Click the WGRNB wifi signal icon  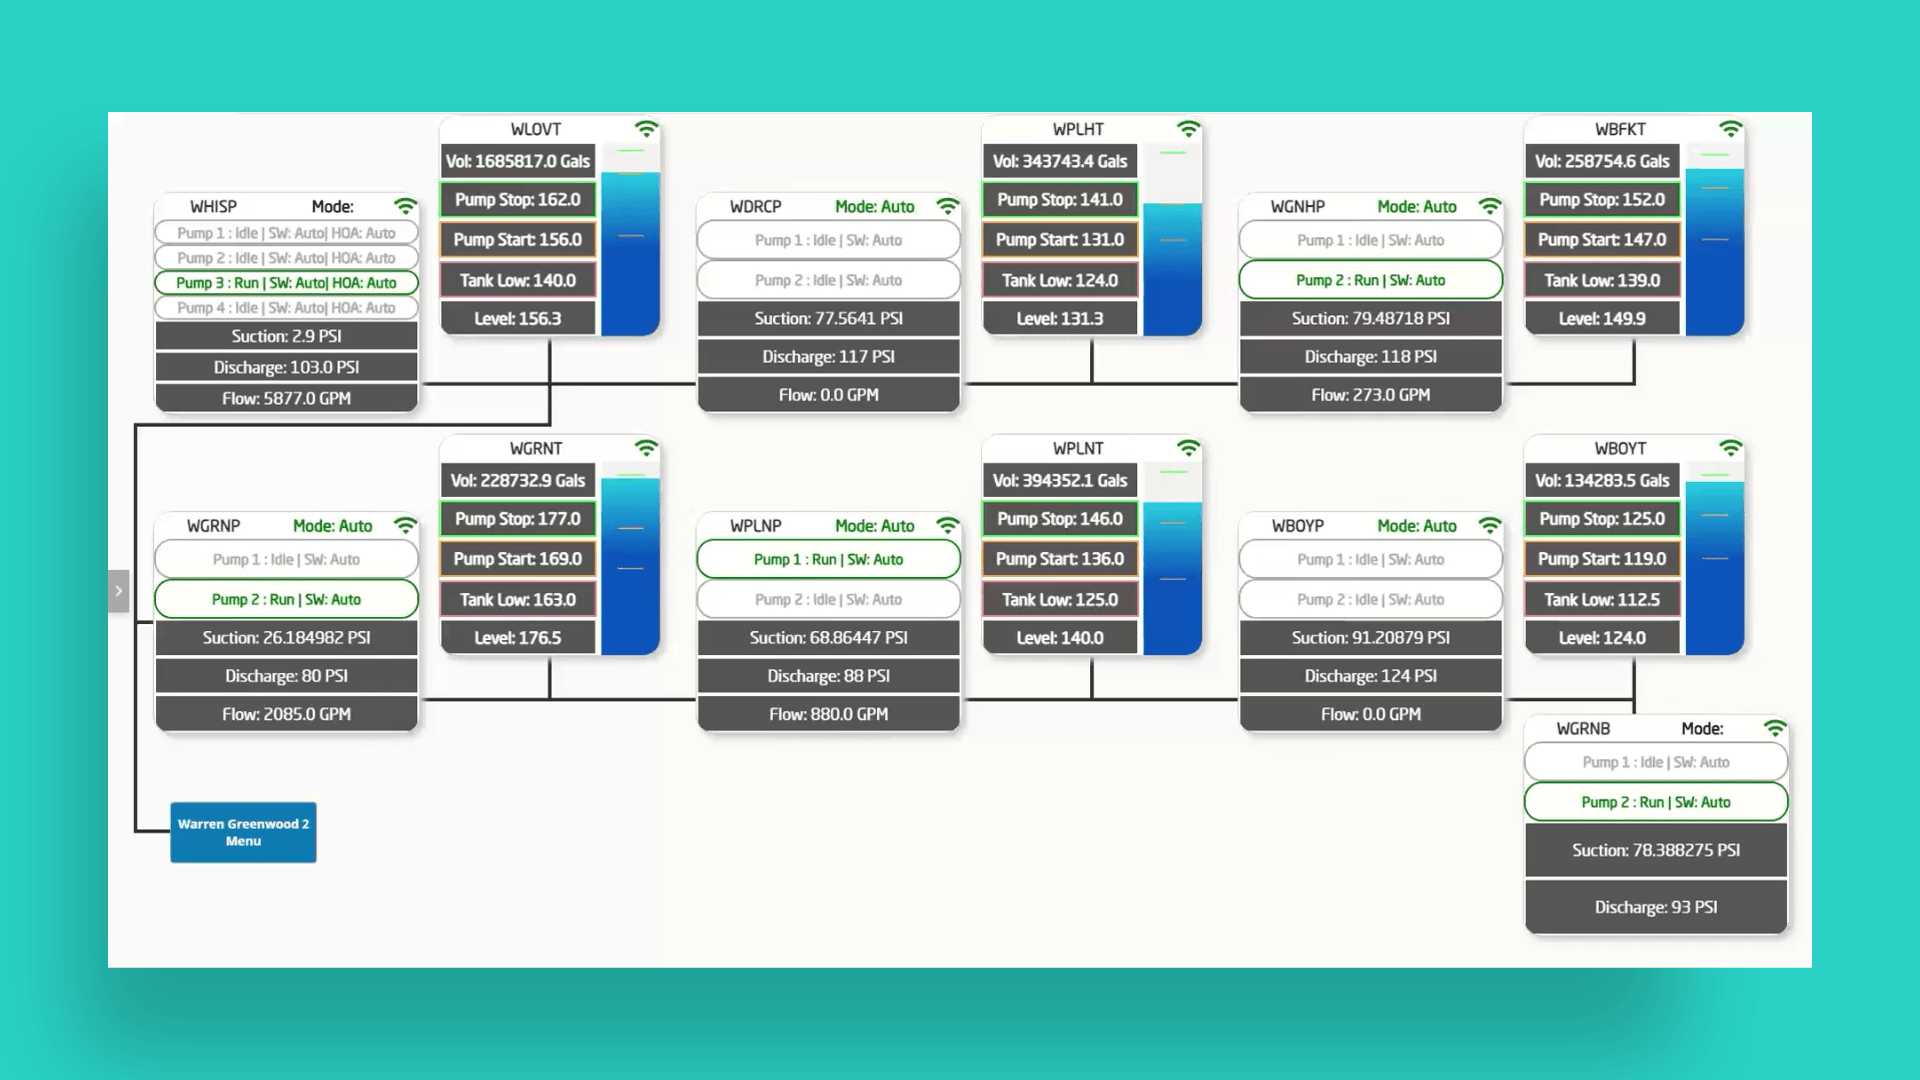(1775, 728)
